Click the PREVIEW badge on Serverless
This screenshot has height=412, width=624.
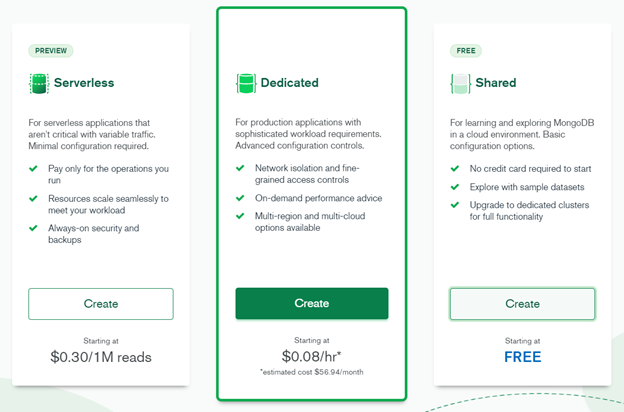tap(51, 51)
